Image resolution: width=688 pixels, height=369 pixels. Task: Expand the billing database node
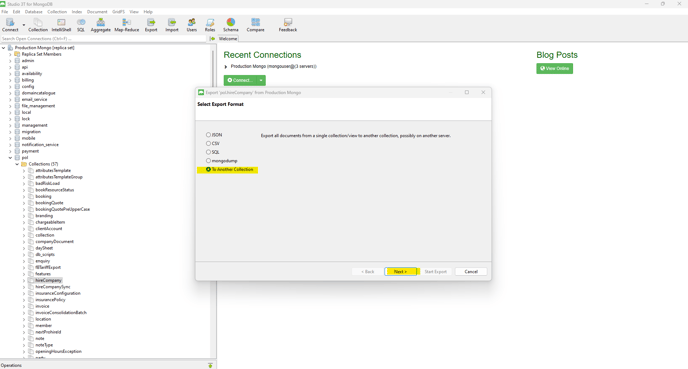pos(10,80)
